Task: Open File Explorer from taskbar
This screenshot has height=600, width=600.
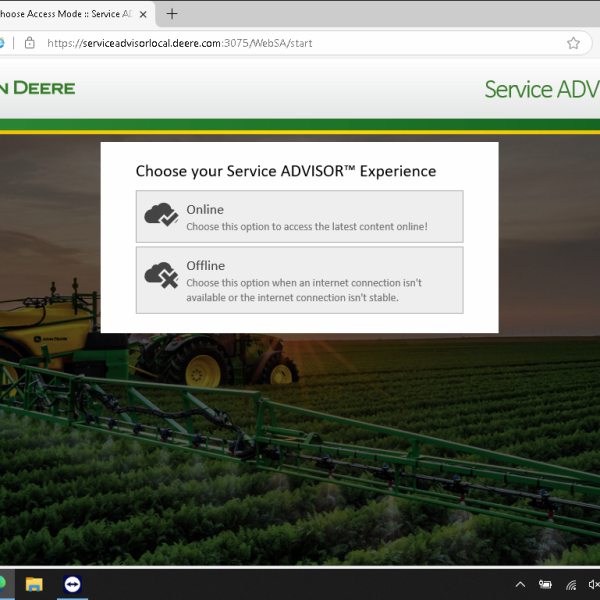Action: pos(34,585)
